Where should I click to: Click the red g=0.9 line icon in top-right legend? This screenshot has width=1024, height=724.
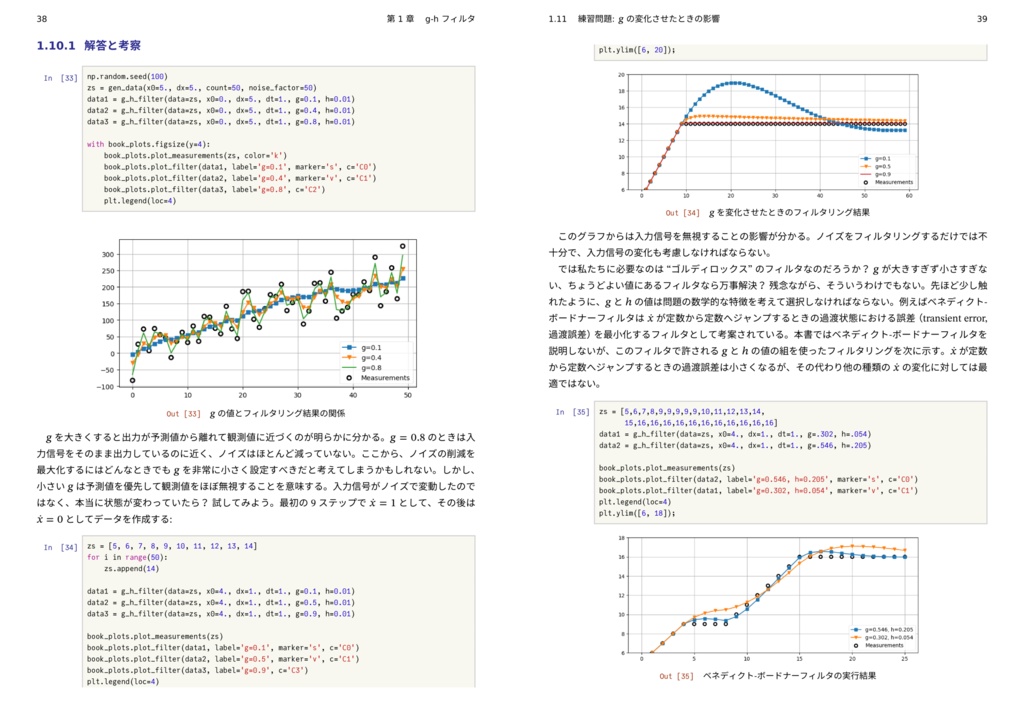tap(866, 173)
